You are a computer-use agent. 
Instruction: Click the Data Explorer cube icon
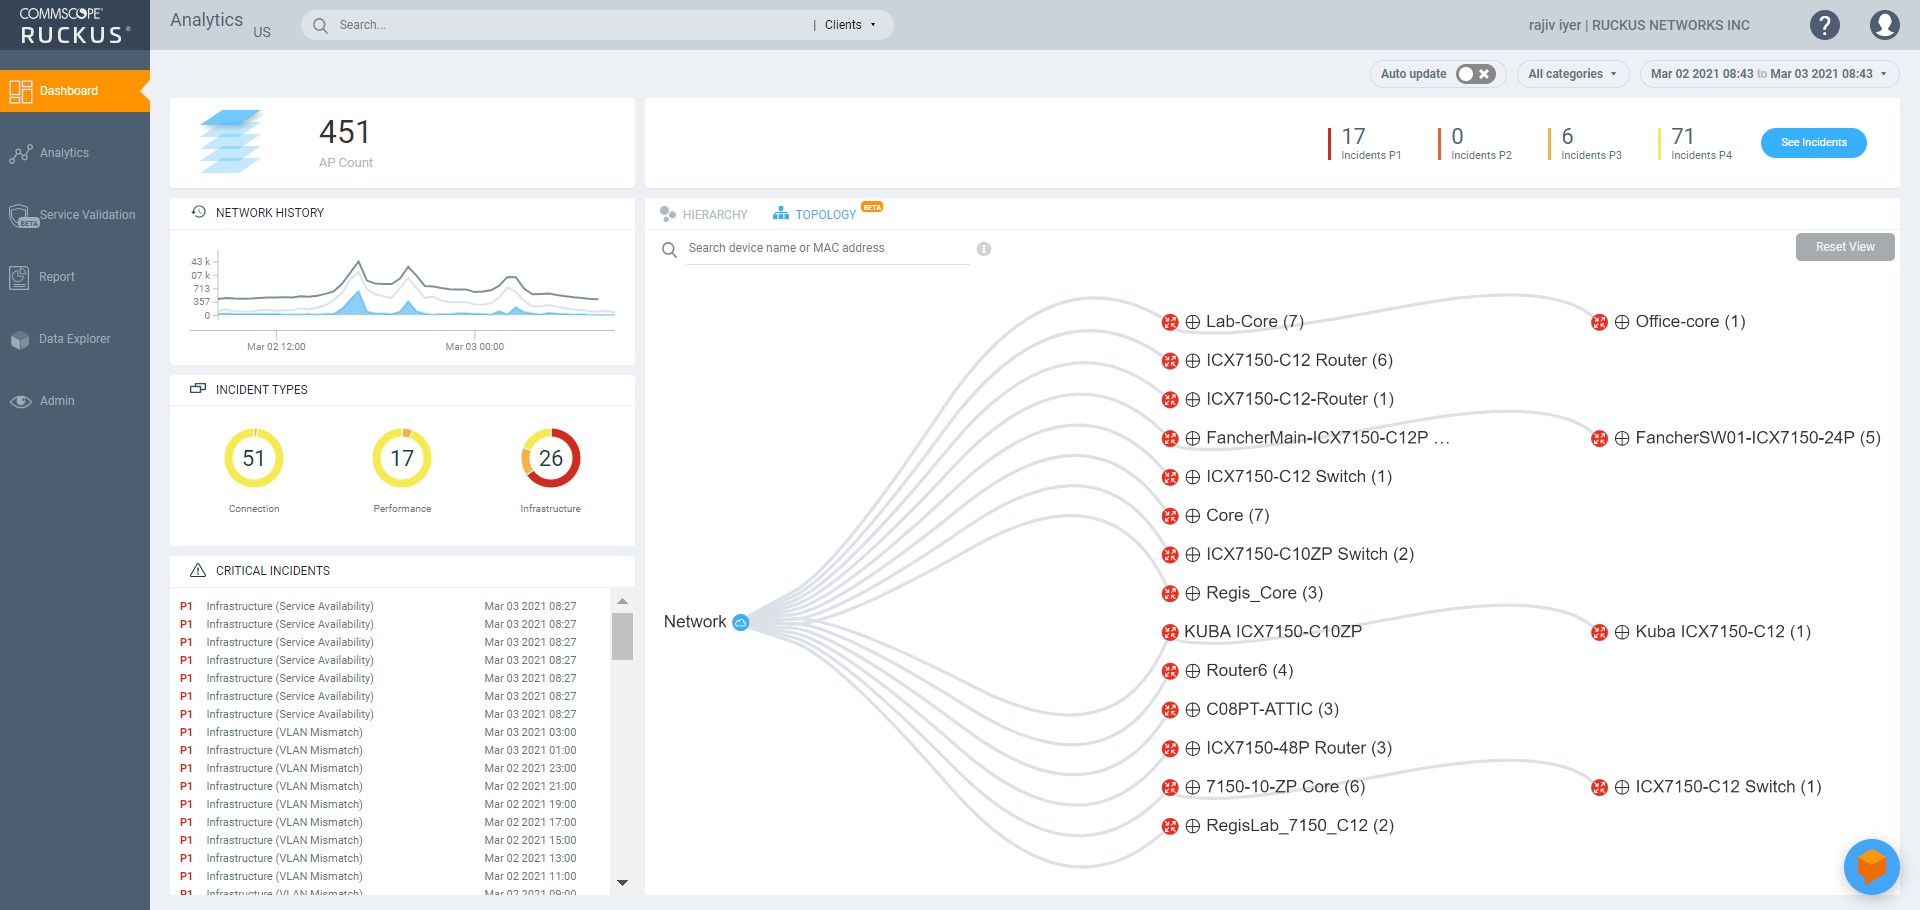[x=20, y=340]
